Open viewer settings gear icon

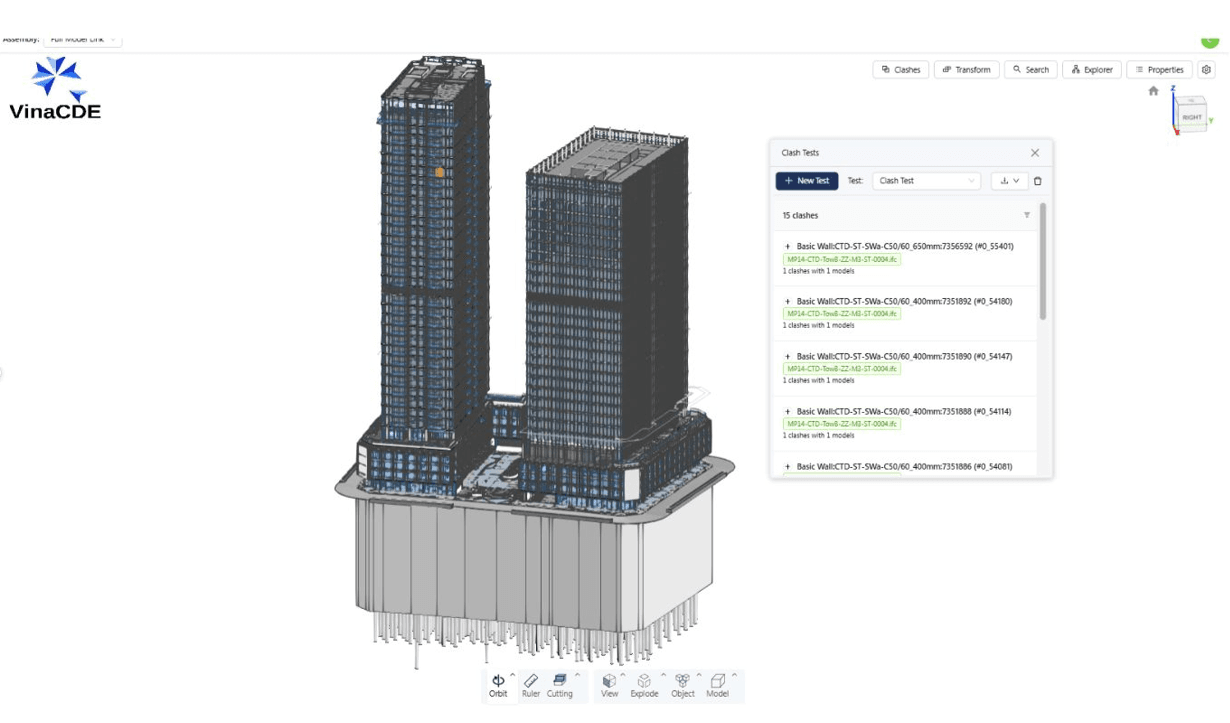click(x=1207, y=70)
